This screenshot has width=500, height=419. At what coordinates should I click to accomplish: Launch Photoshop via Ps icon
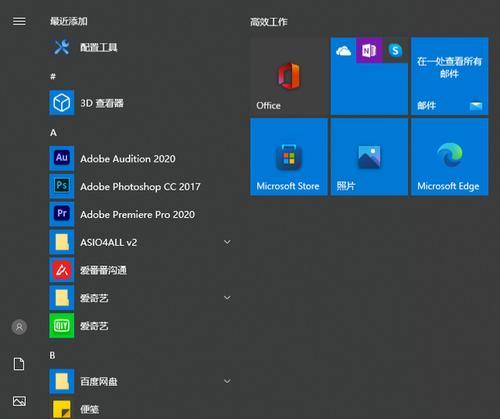62,186
